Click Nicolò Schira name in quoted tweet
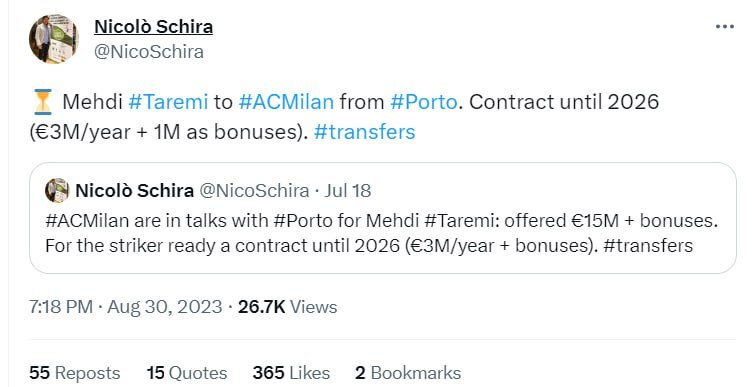 135,191
